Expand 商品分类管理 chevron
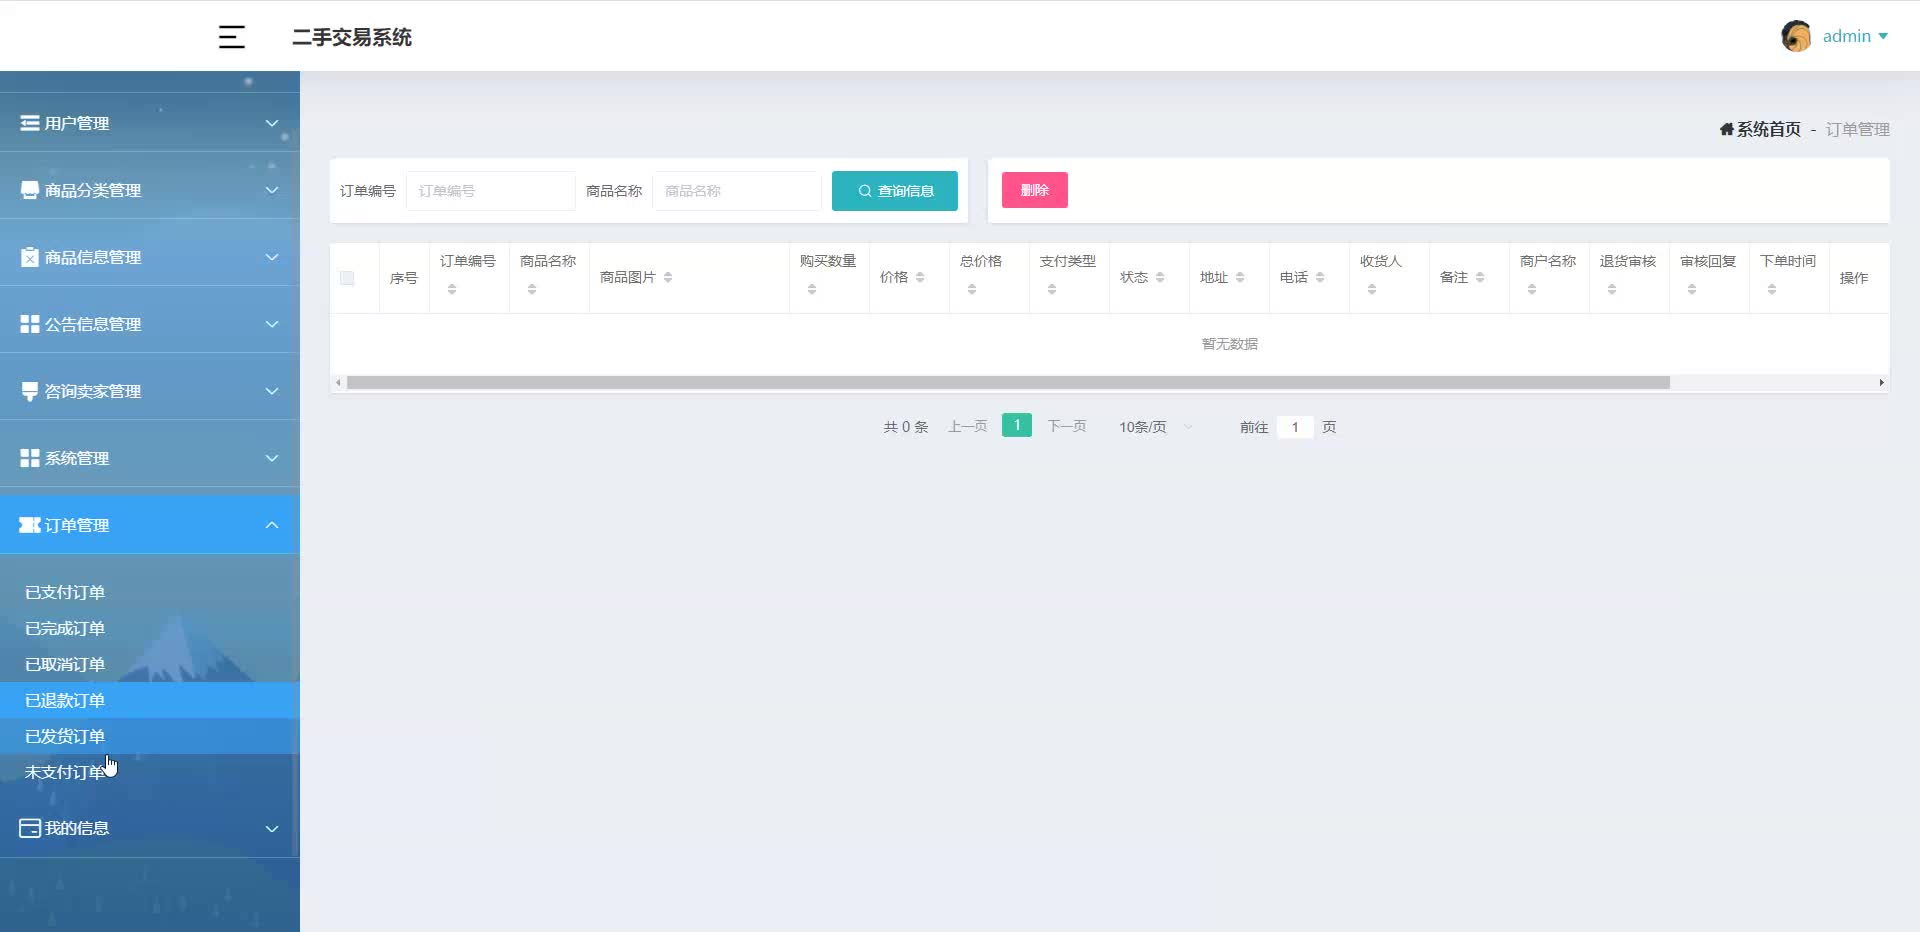Screen dimensions: 1920x932 coord(272,190)
